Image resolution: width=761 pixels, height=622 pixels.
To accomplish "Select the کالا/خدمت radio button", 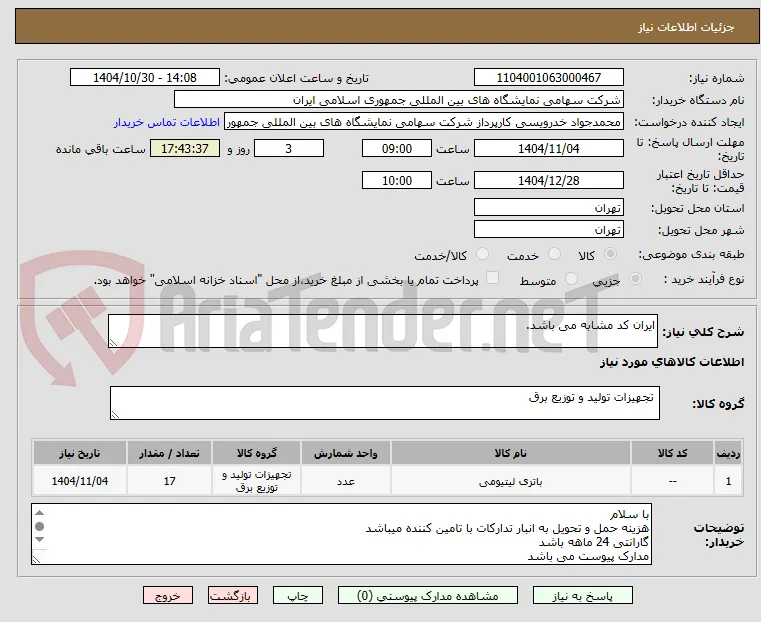I will coord(482,254).
